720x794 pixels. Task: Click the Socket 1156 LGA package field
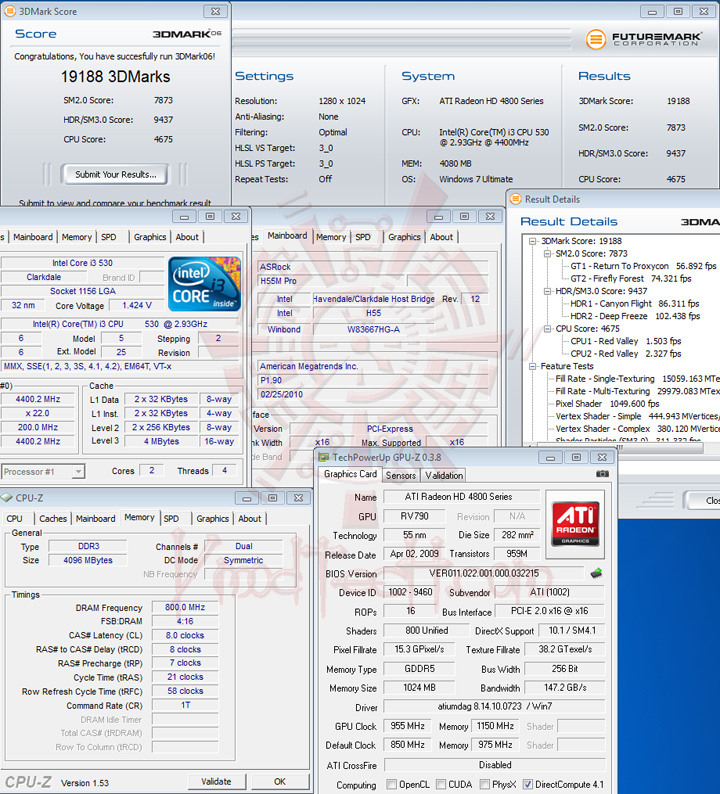(x=83, y=291)
